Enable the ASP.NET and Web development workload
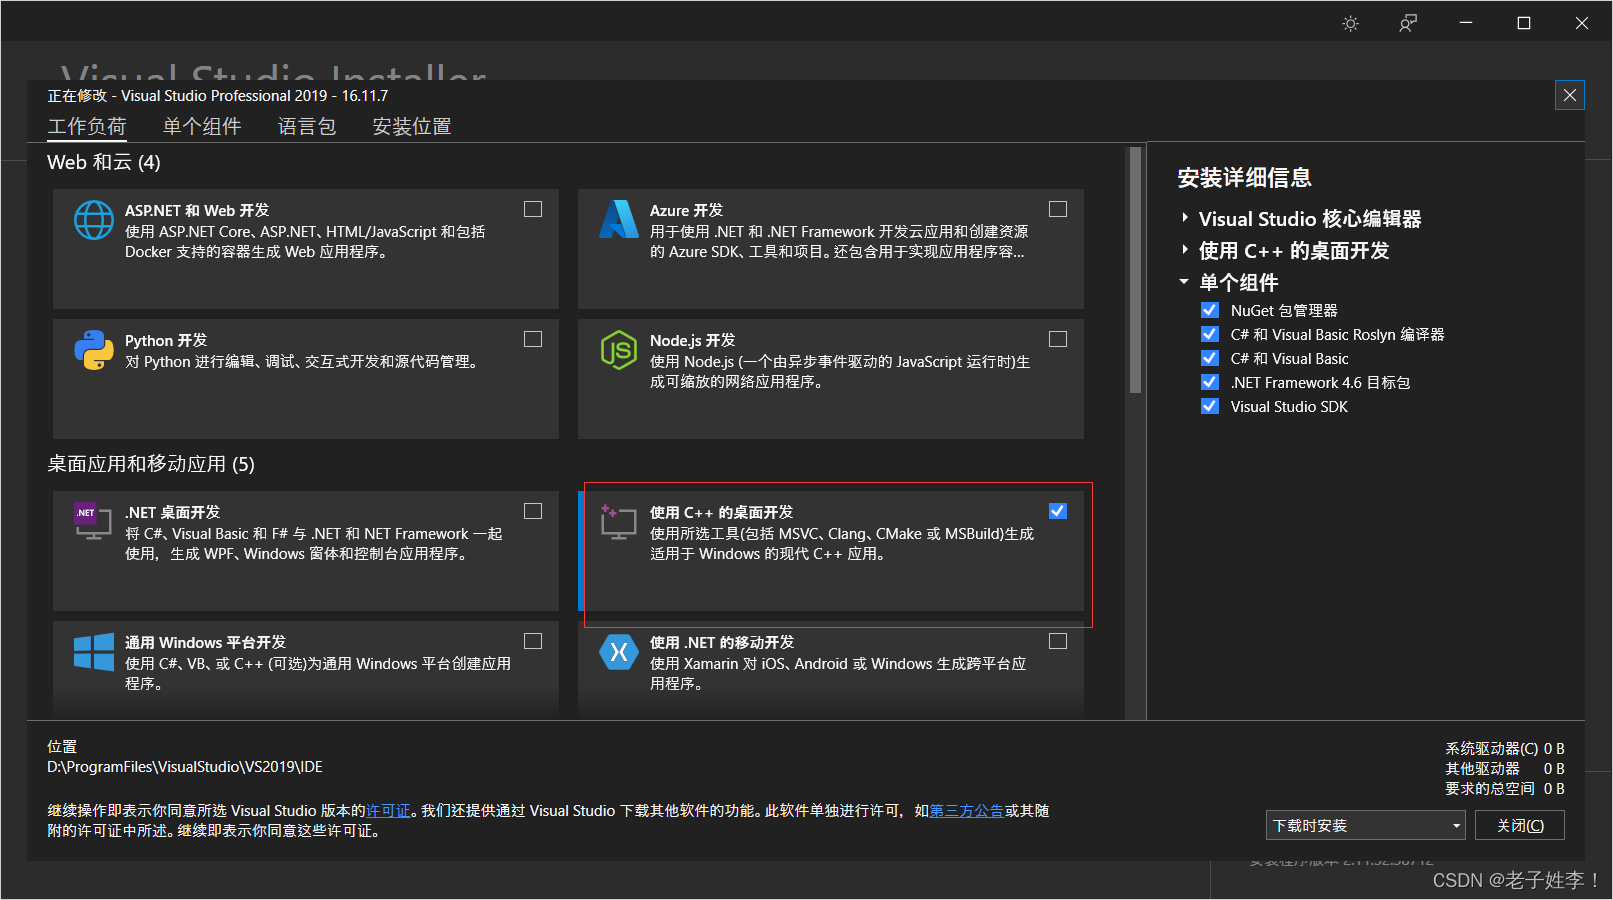Screen dimensions: 1613x900 point(533,209)
